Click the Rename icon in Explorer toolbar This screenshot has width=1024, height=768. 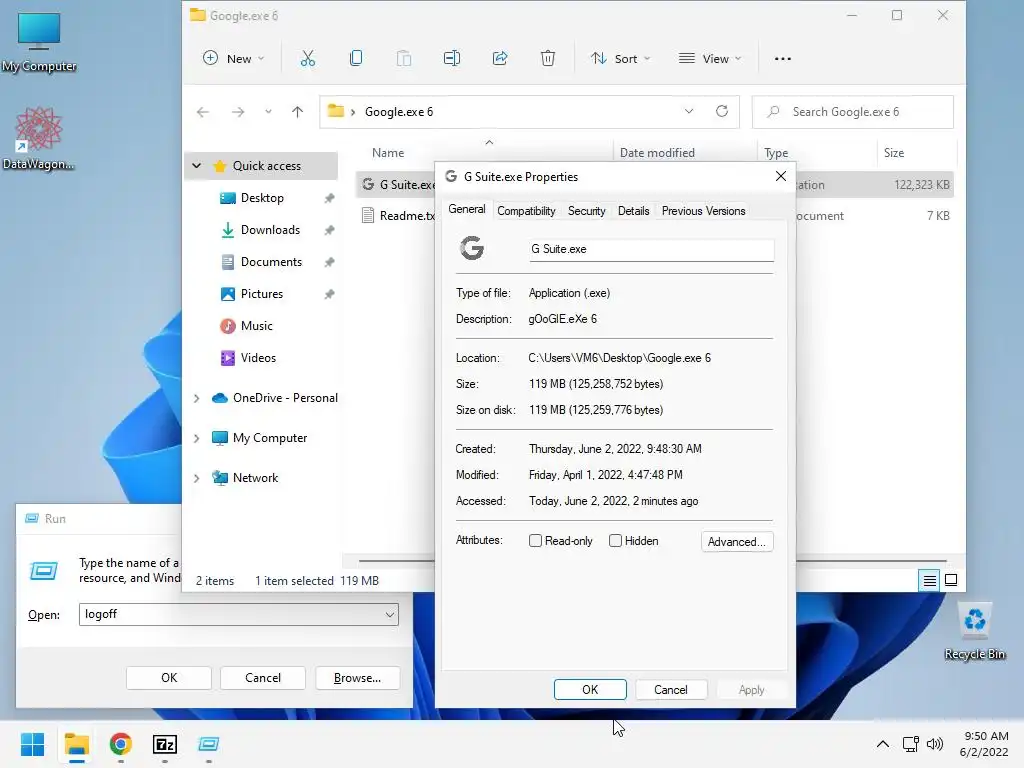click(452, 59)
